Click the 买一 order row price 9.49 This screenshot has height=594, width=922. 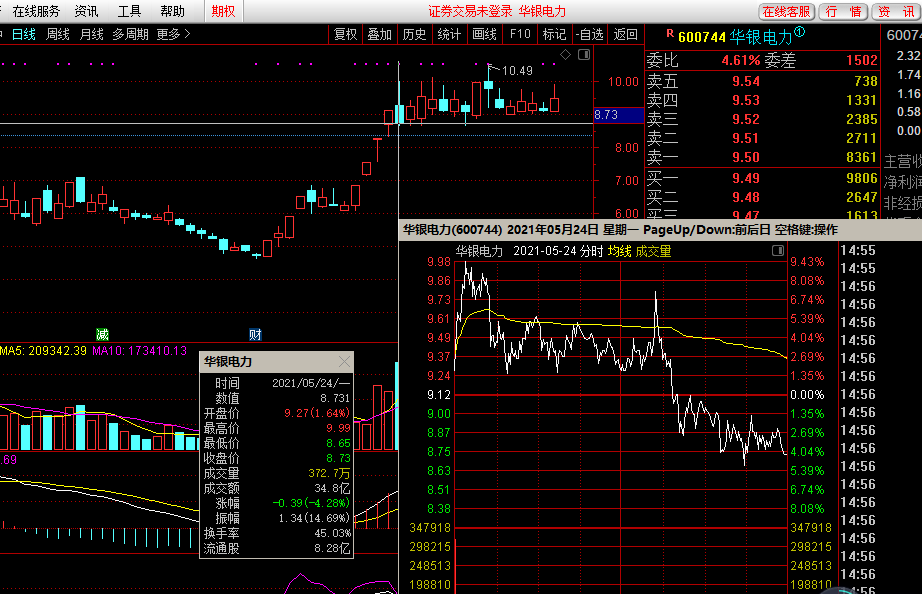point(746,178)
